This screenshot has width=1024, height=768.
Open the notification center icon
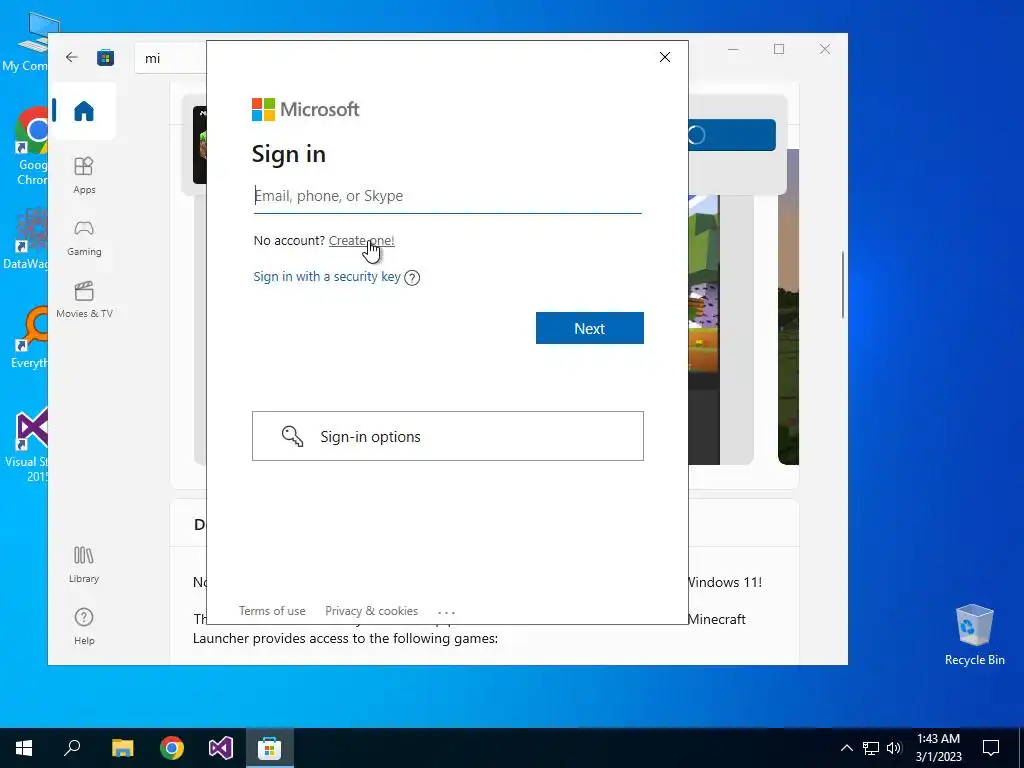(991, 748)
